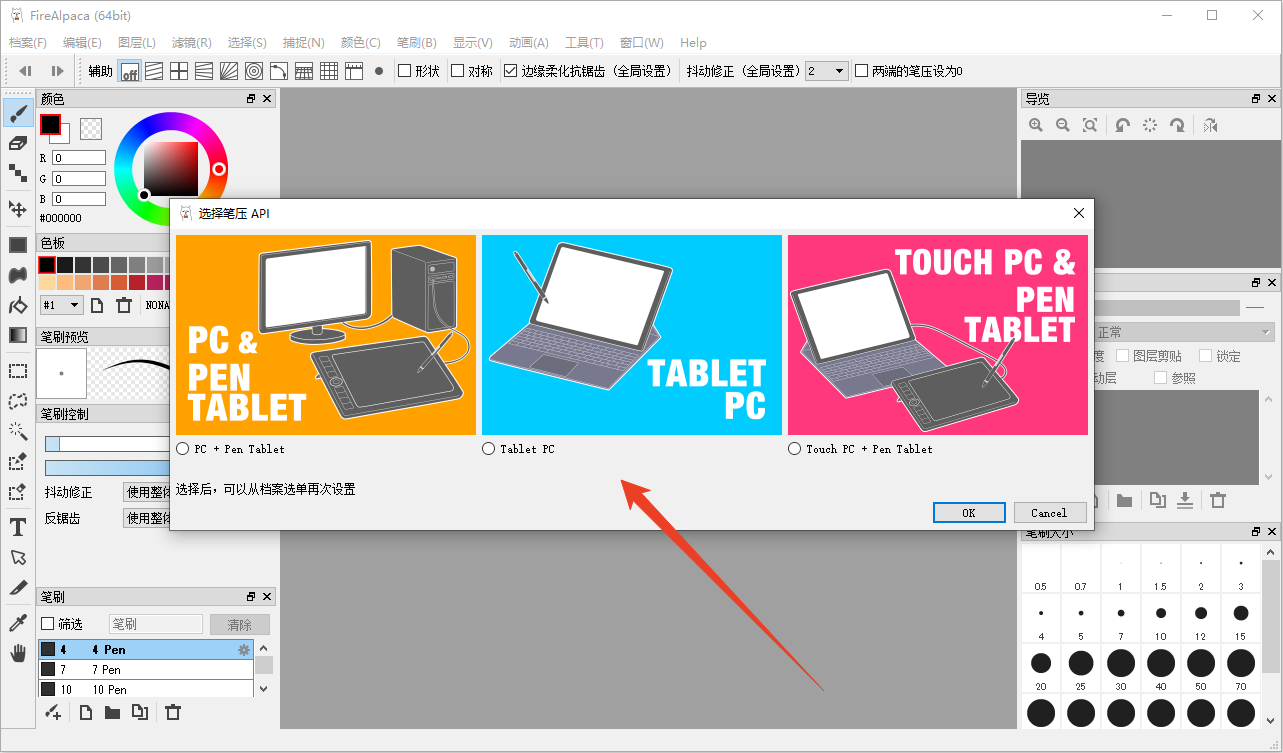The image size is (1283, 753).
Task: Select the Text tool
Action: point(17,527)
